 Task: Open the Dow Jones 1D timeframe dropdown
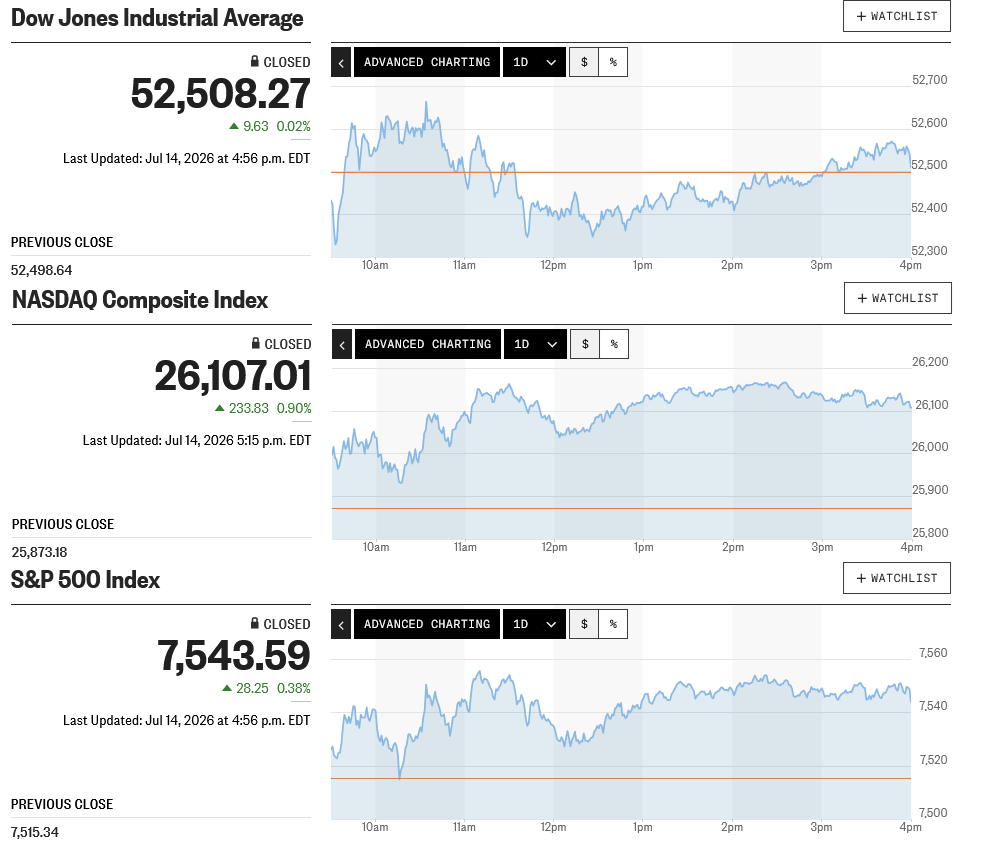[534, 62]
